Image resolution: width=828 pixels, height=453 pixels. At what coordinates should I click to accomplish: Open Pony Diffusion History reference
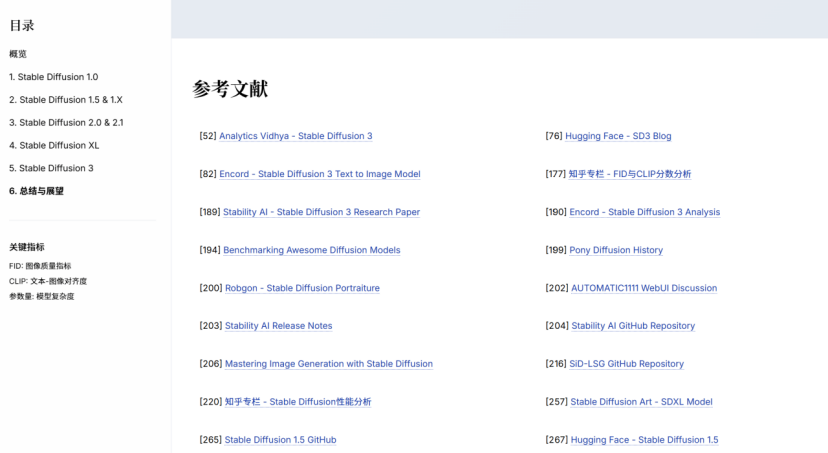pos(616,250)
